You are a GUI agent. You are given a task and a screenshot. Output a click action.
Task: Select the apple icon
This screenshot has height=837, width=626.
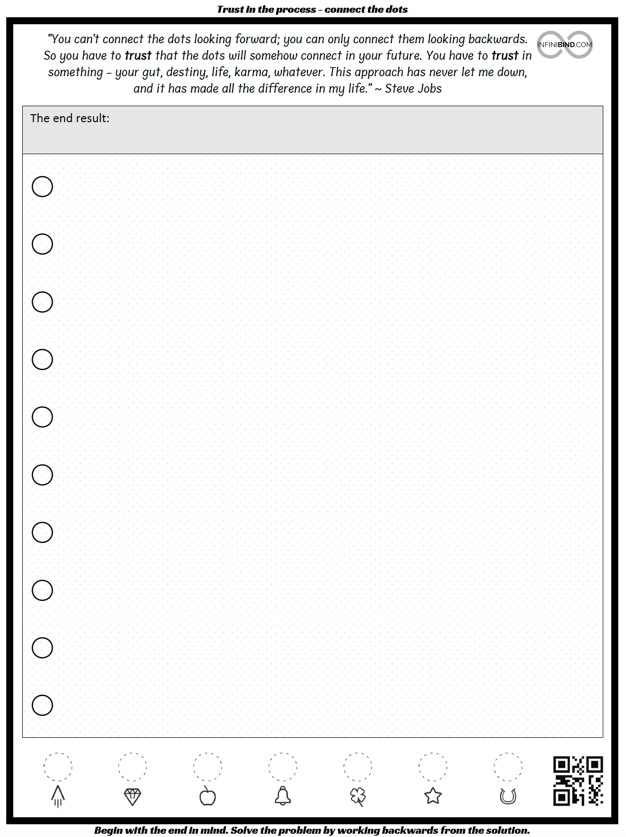(x=208, y=795)
